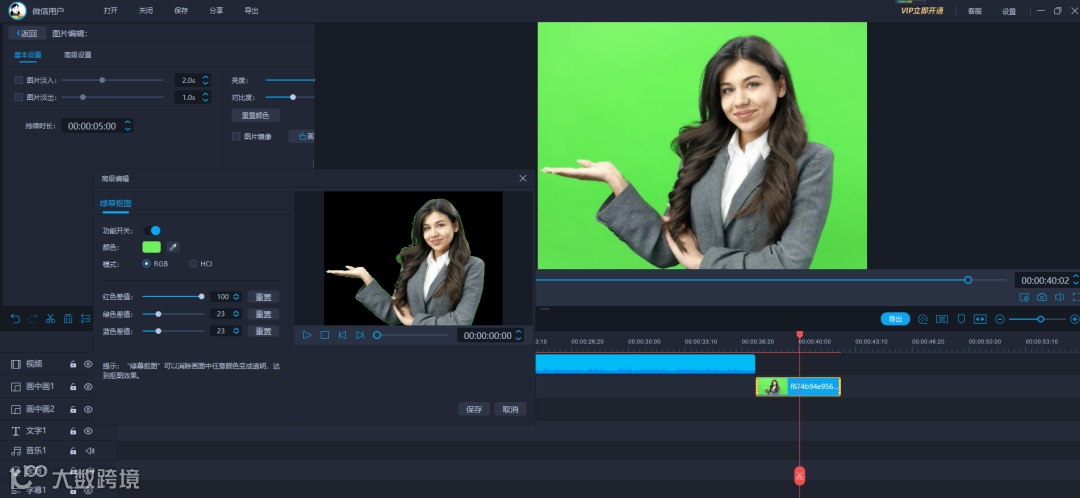This screenshot has height=498, width=1080.
Task: Open the clip adjust settings icon
Action: 85,319
